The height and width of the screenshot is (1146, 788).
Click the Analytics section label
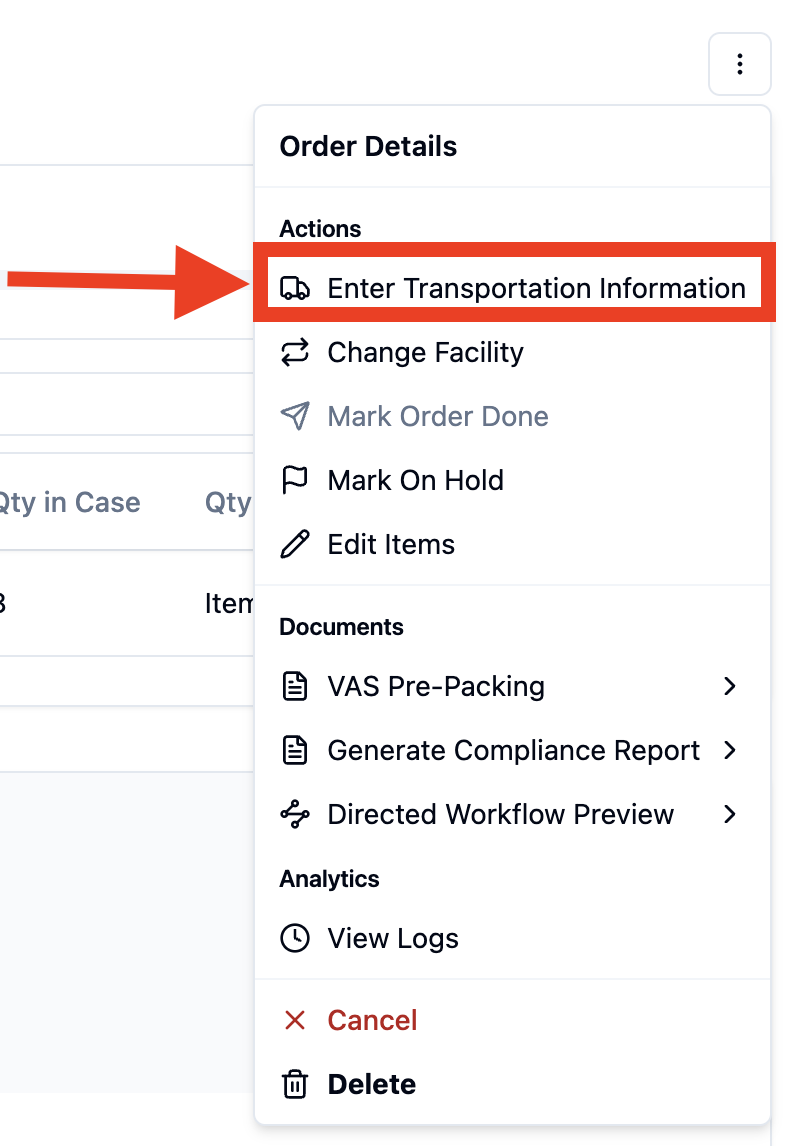(330, 879)
